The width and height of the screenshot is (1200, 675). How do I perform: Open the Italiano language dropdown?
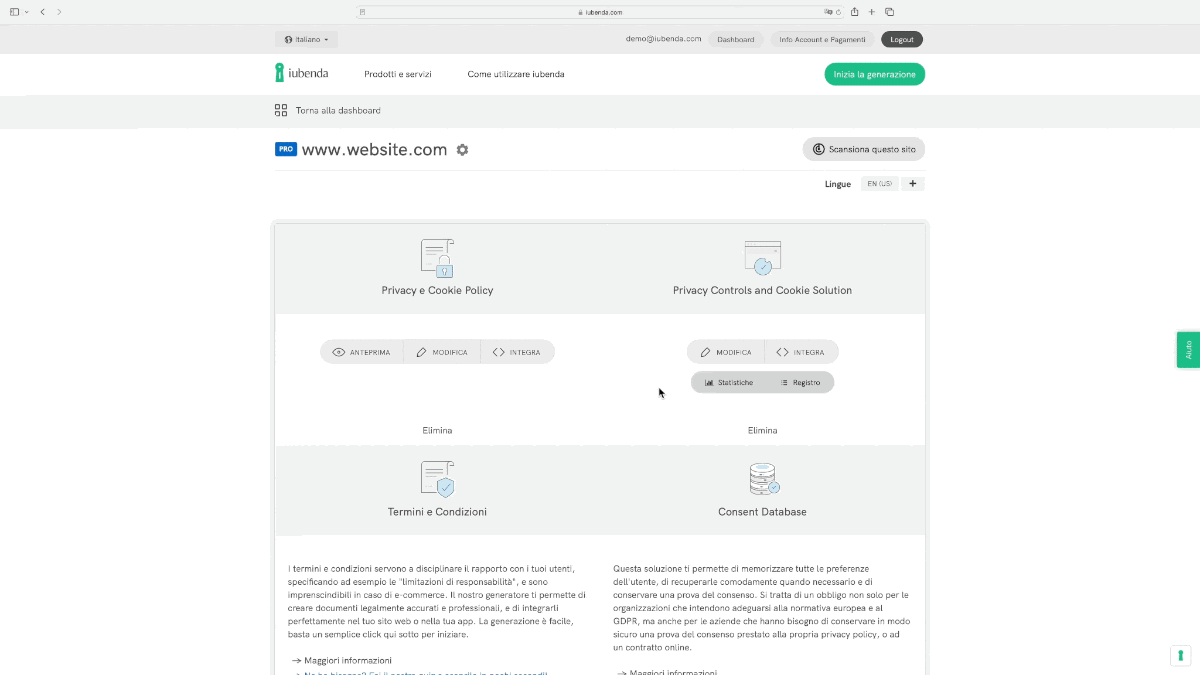[x=306, y=39]
